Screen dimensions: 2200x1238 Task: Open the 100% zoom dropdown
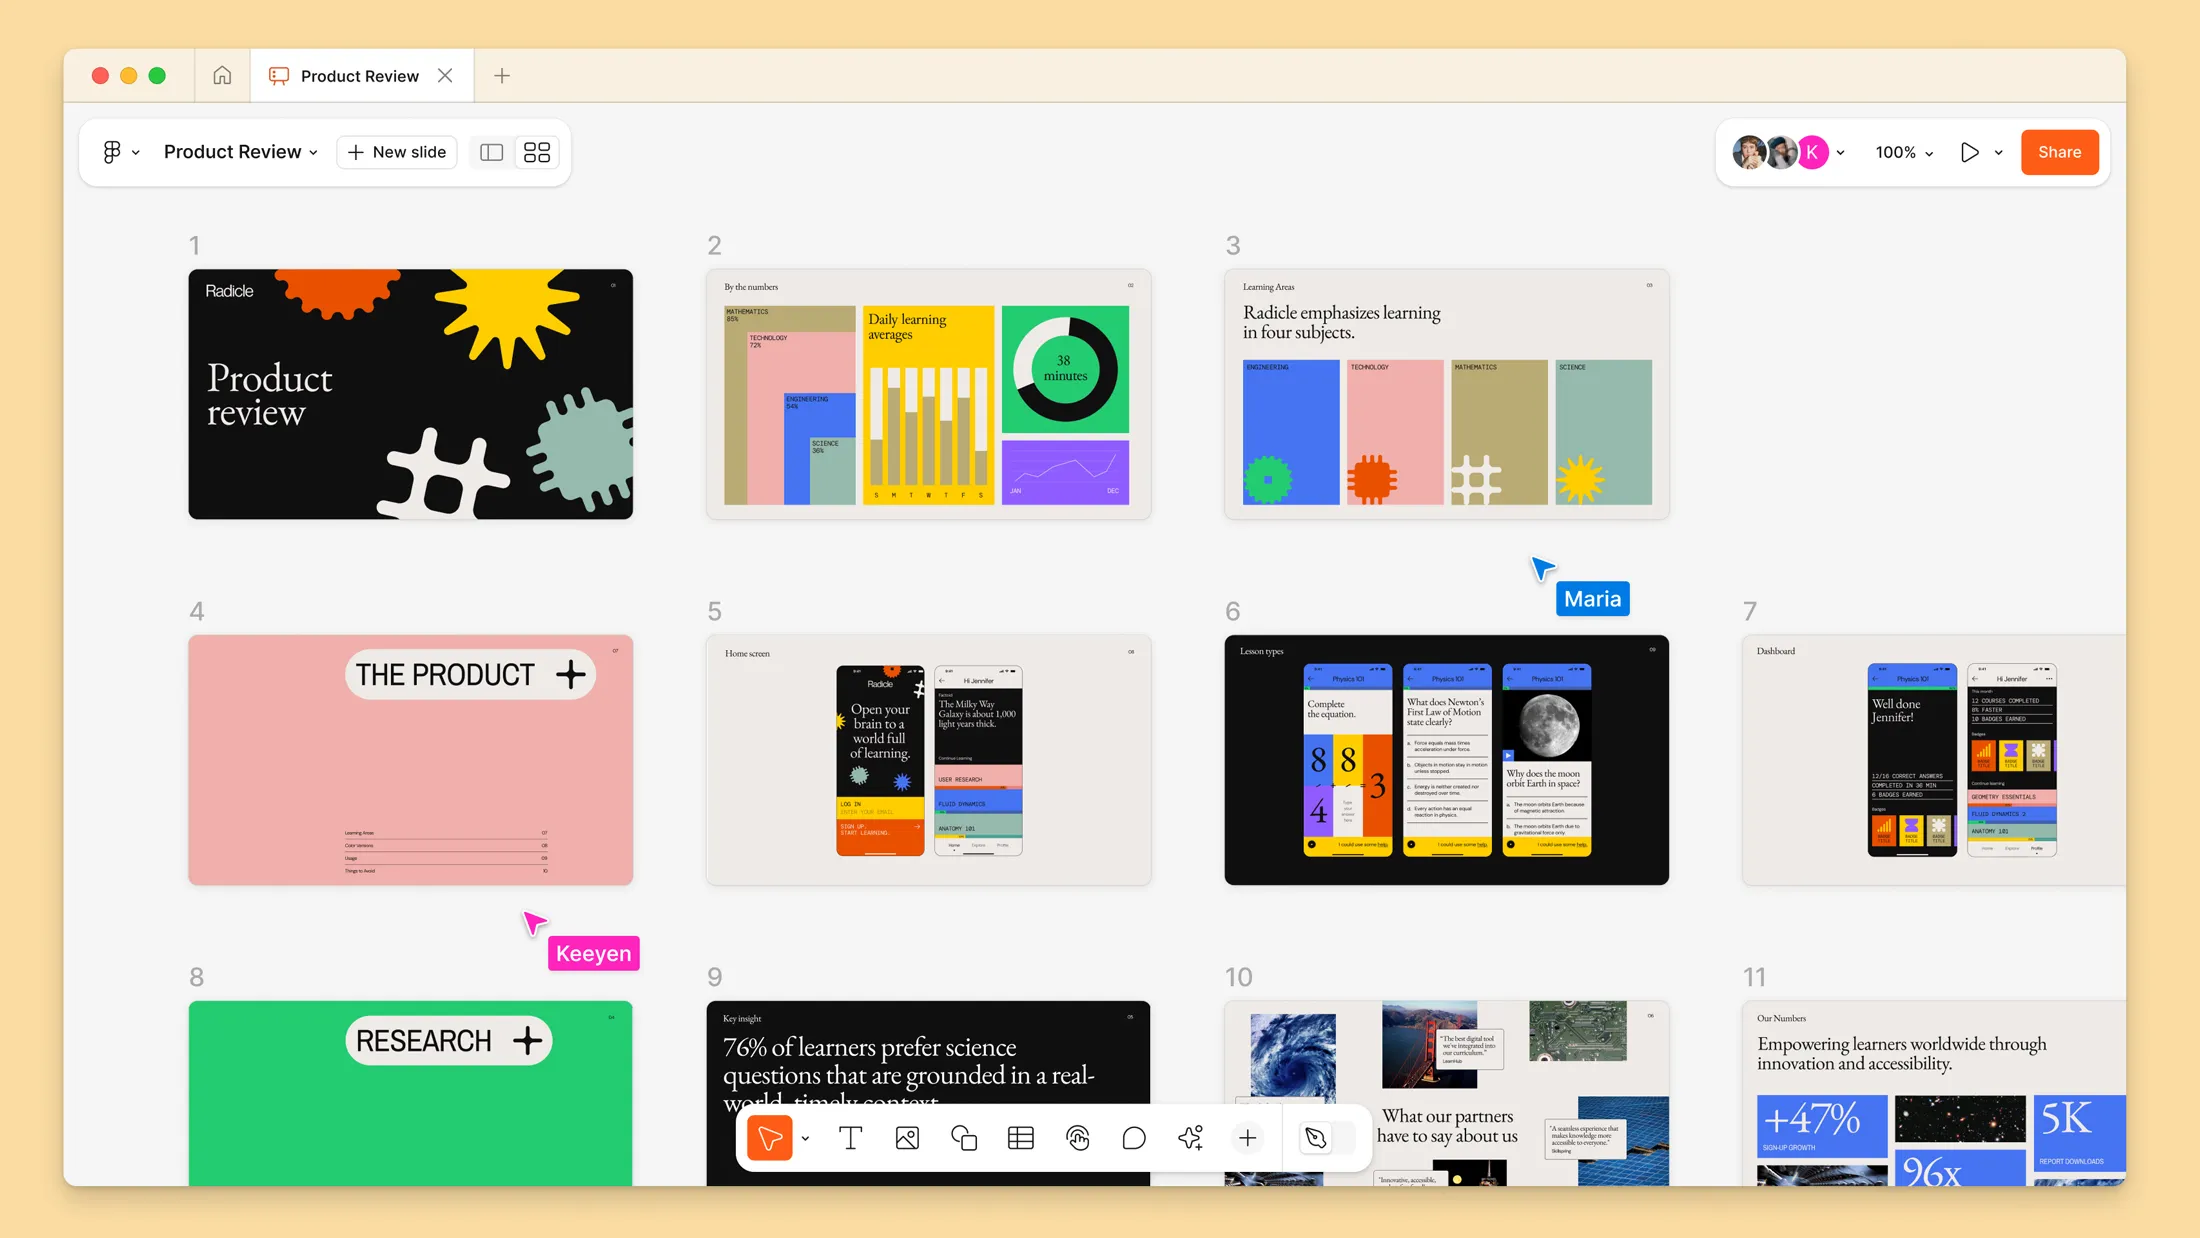[1904, 152]
